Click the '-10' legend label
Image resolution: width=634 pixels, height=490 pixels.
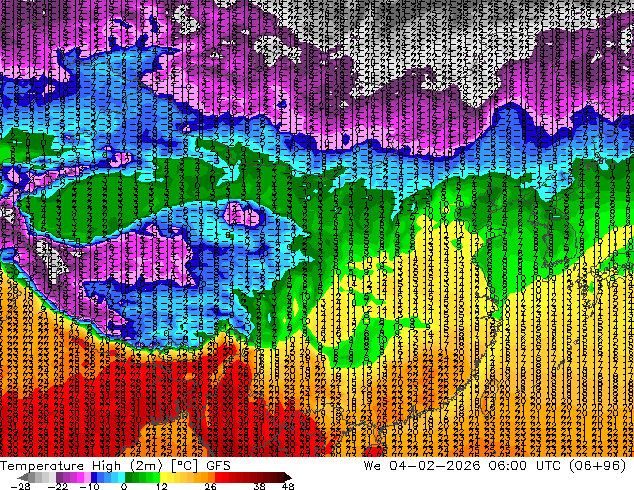(x=89, y=486)
